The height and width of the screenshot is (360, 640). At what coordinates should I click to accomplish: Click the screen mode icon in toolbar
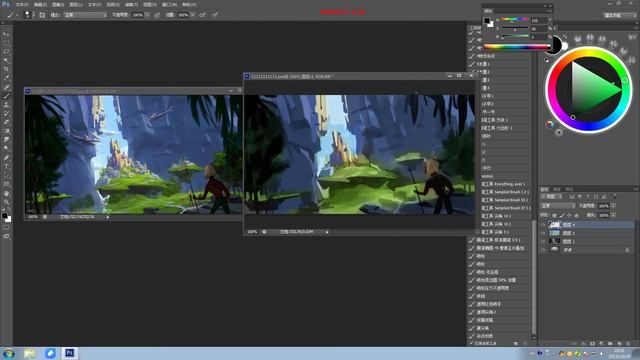tap(6, 236)
